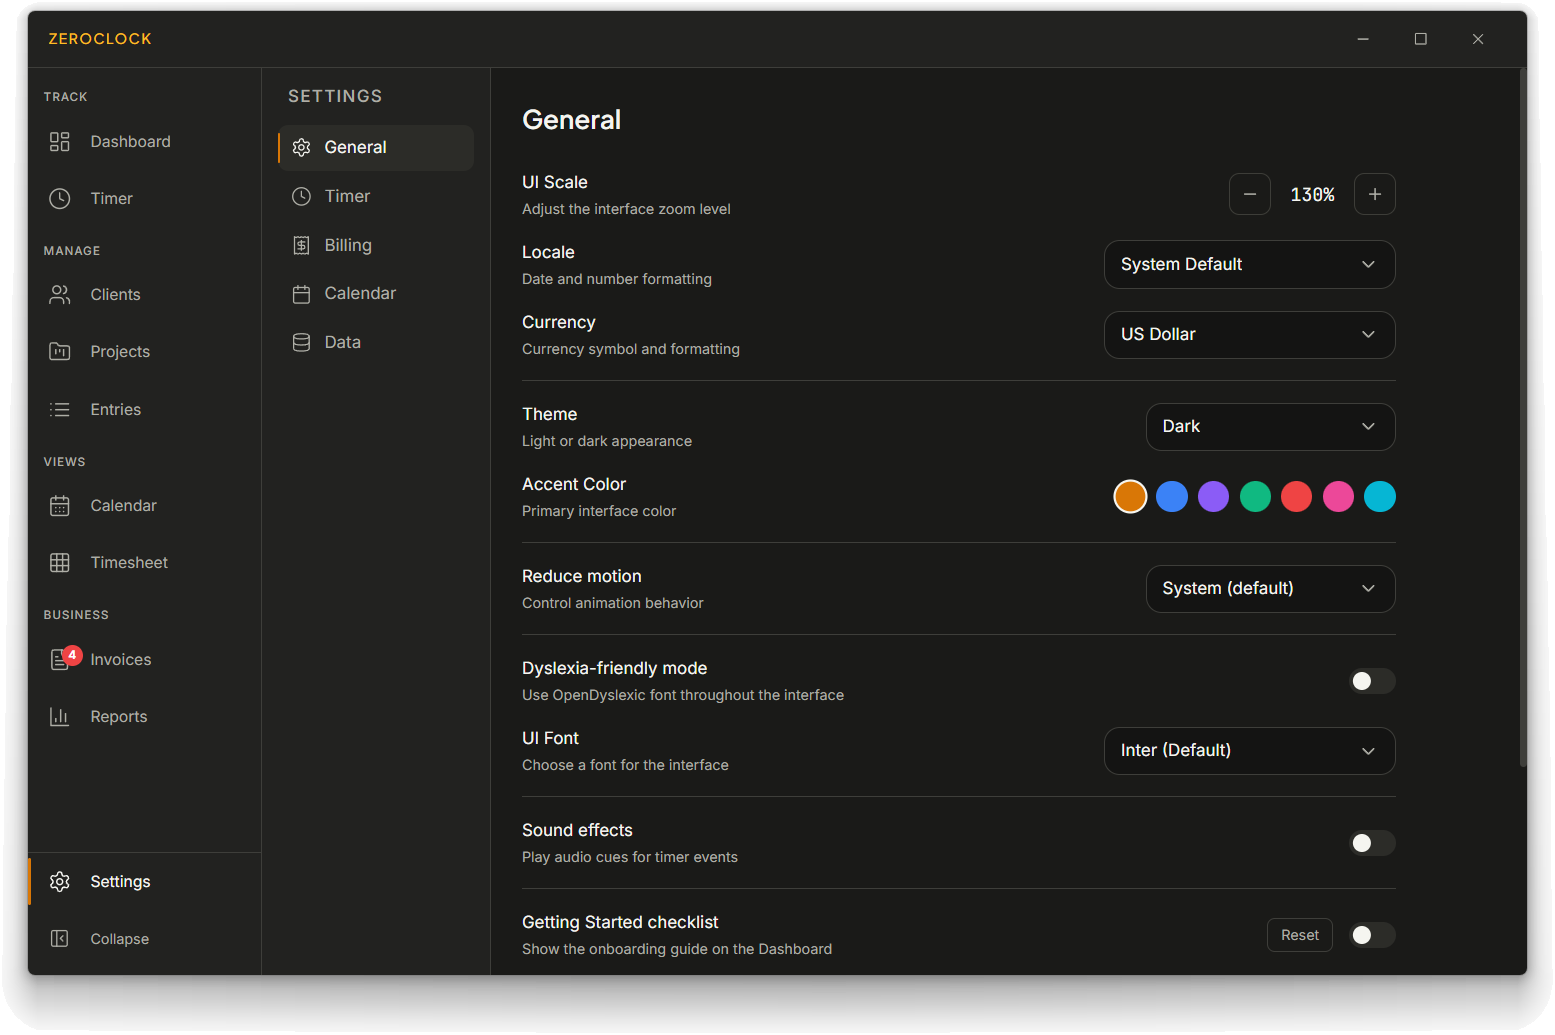Expand the Currency US Dollar dropdown
1555x1035 pixels.
[x=1249, y=335]
